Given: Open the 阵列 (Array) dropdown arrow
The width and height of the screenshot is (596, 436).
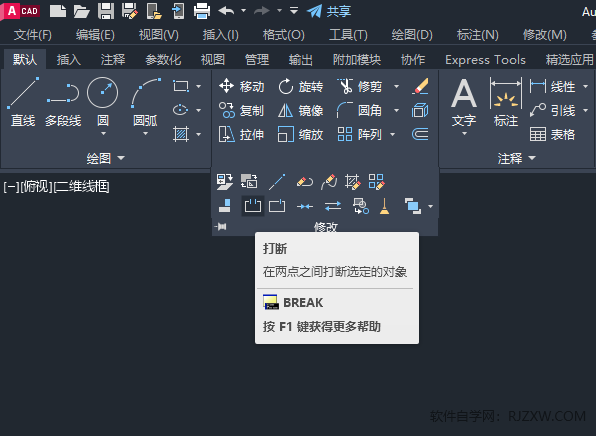Looking at the screenshot, I should [393, 134].
